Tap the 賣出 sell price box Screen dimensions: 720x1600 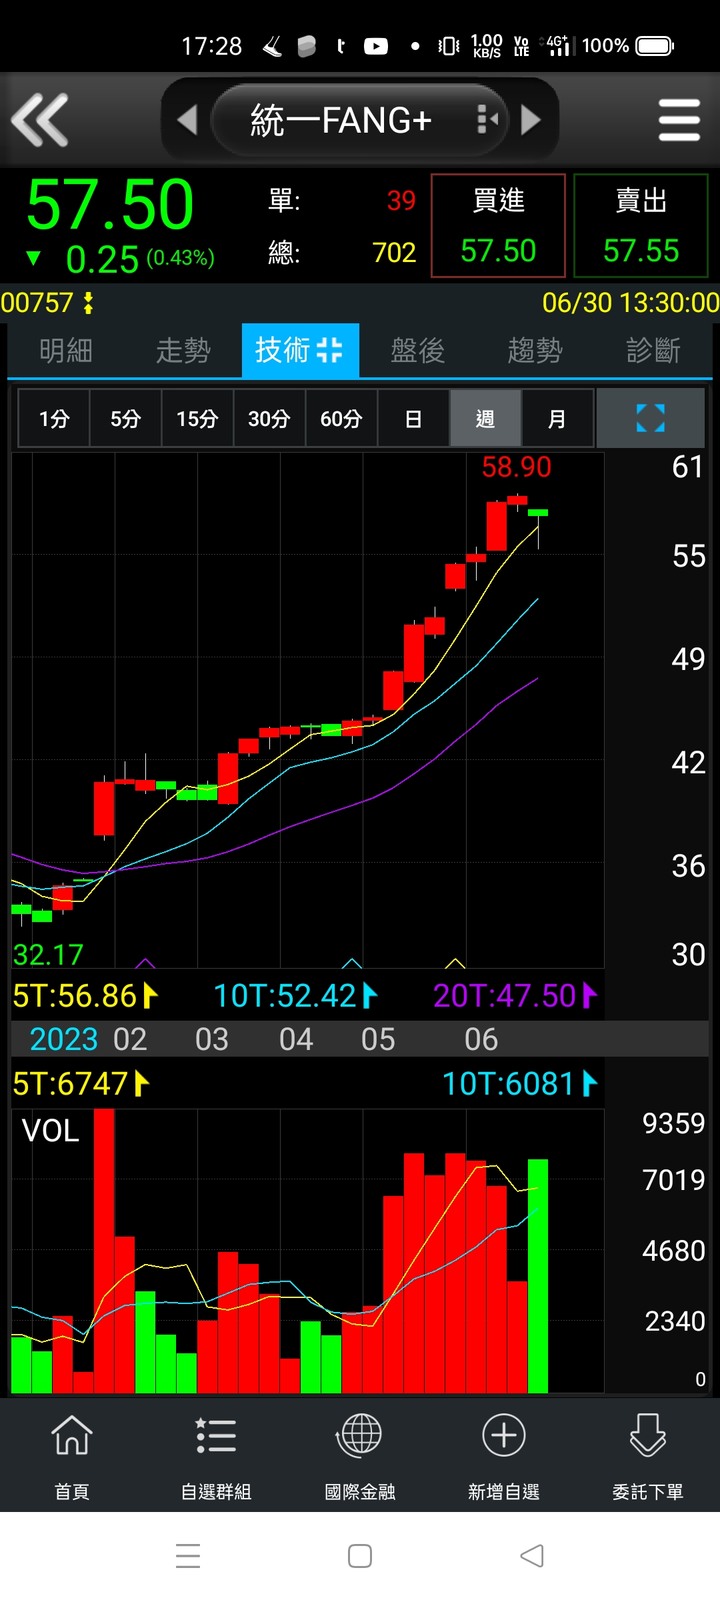point(641,225)
